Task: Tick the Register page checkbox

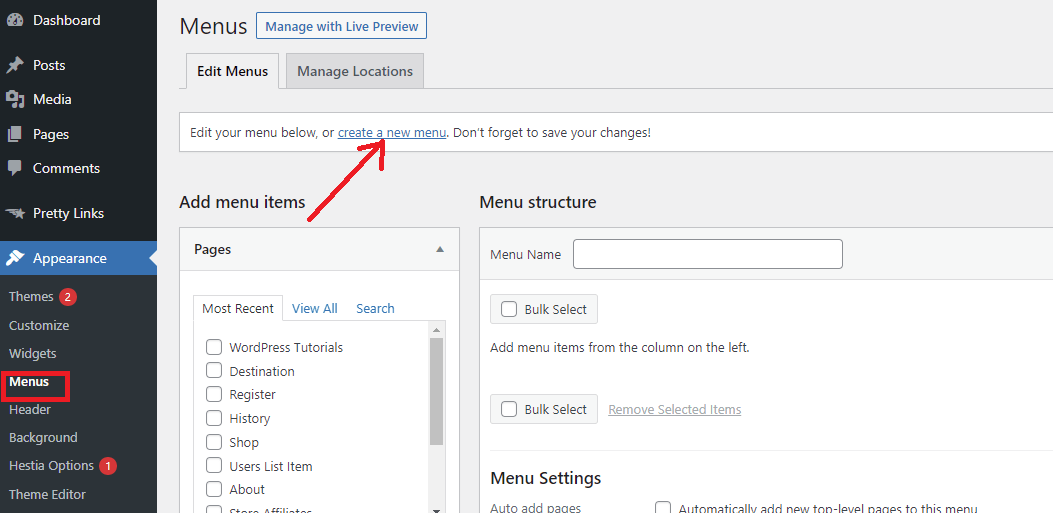Action: point(214,394)
